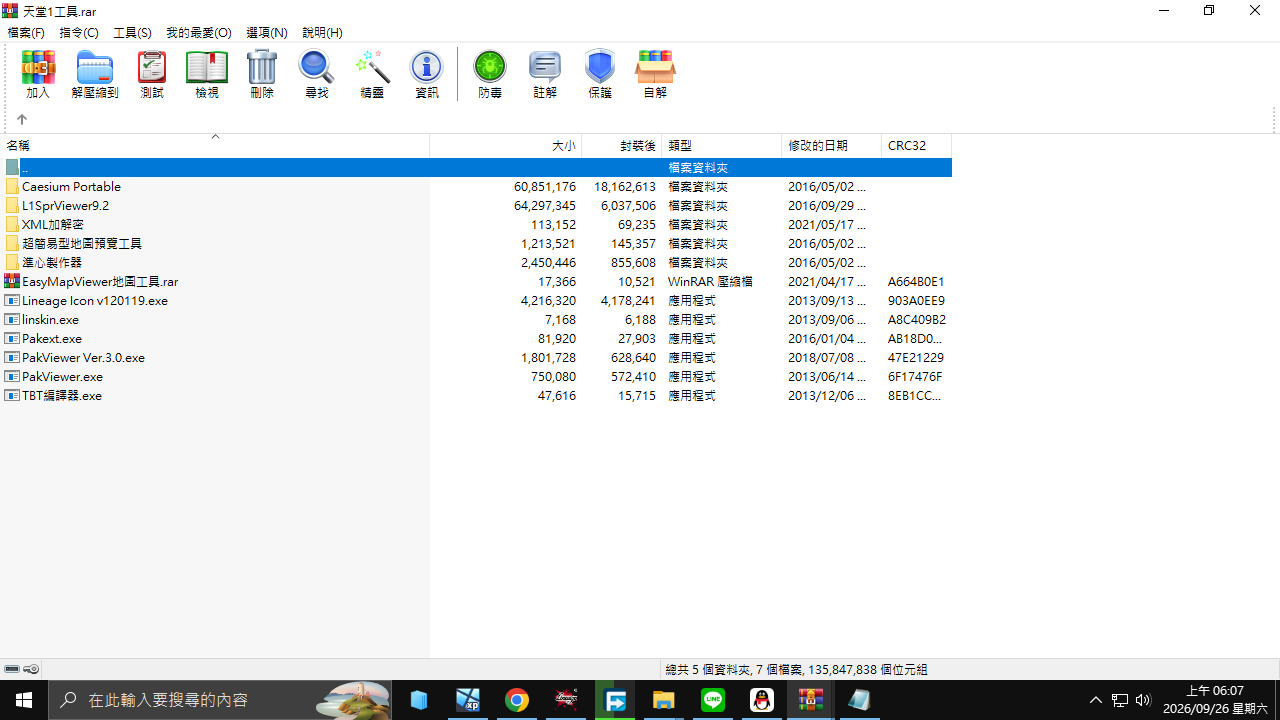This screenshot has height=720, width=1280.
Task: Open the taskbar clock showing 上午 06:07
Action: [1214, 700]
